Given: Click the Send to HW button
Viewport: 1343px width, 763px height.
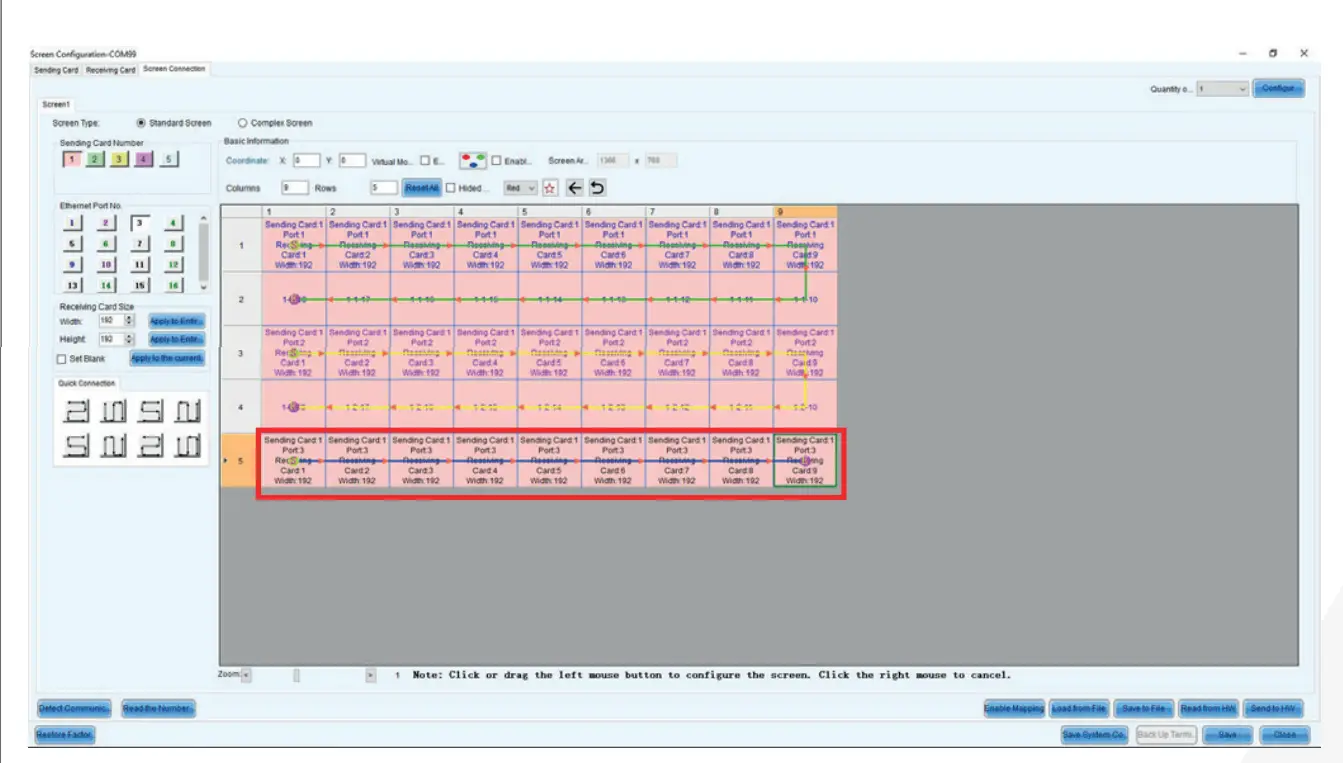Looking at the screenshot, I should [x=1272, y=707].
